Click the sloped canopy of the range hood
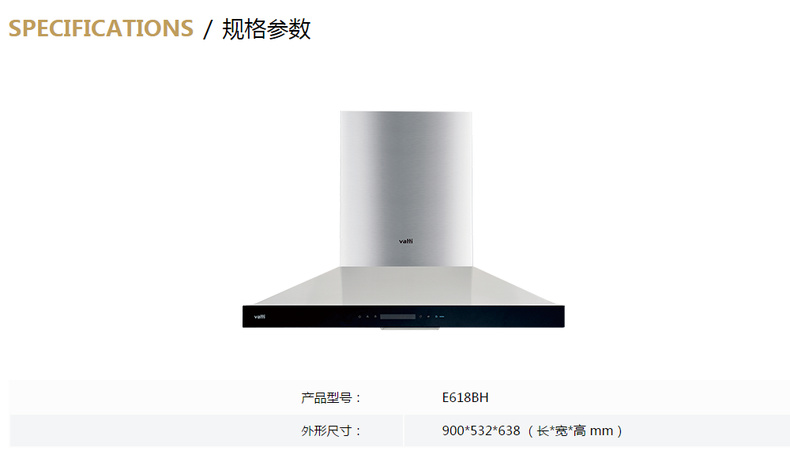The width and height of the screenshot is (790, 466). point(404,286)
